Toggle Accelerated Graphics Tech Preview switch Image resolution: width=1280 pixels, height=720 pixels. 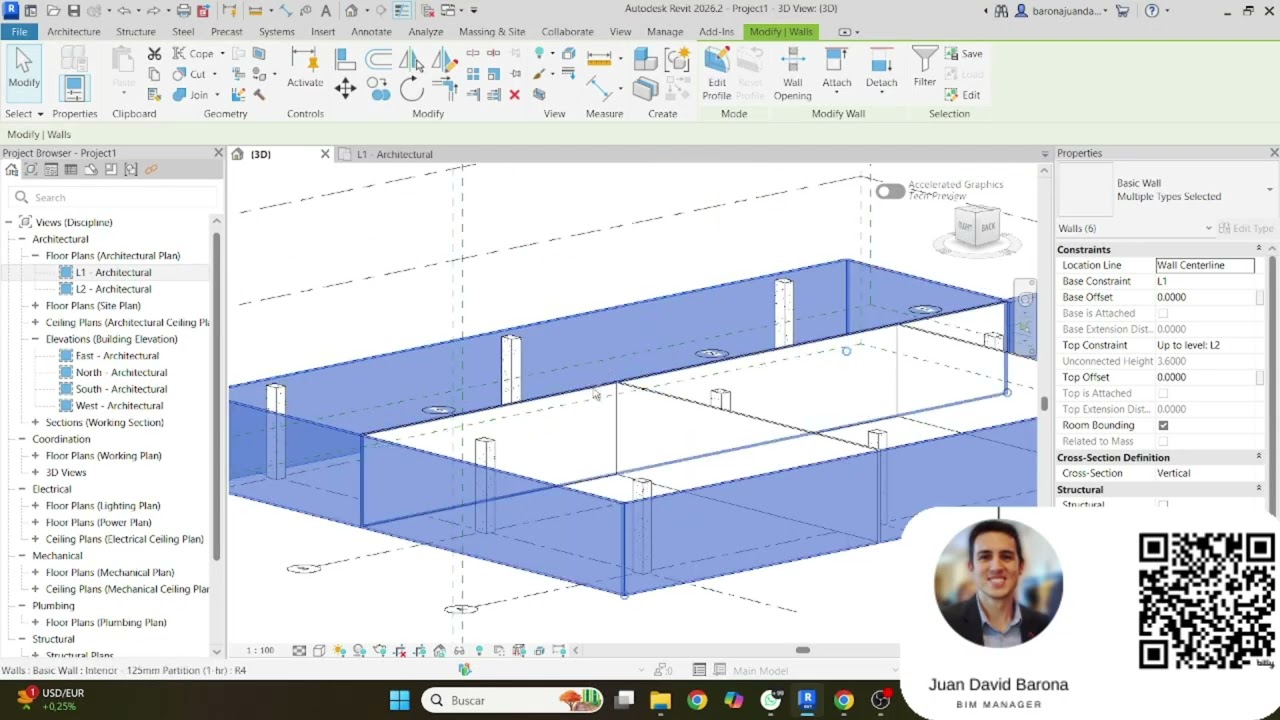click(x=889, y=191)
